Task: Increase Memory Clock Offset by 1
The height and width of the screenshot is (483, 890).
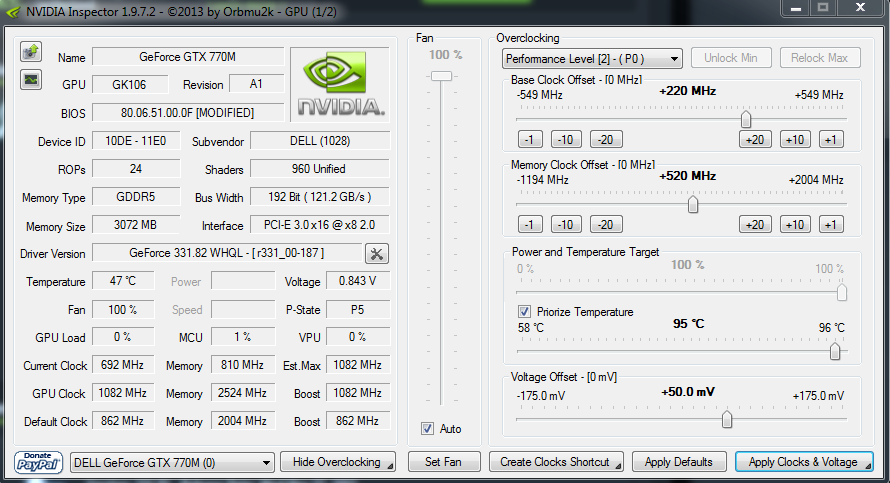Action: (x=831, y=225)
